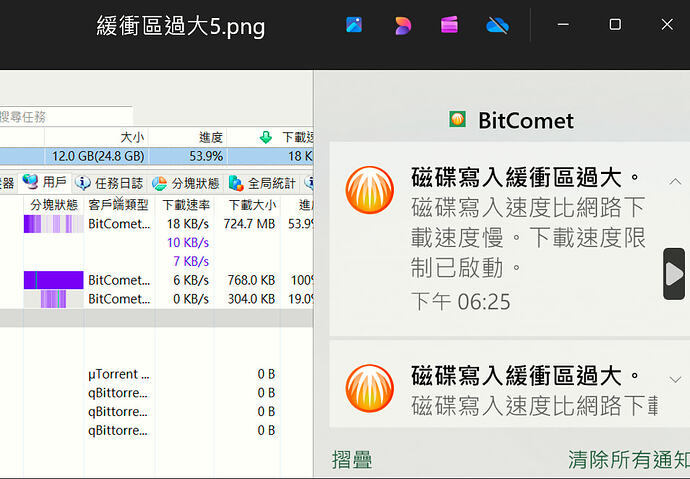This screenshot has width=690, height=479.
Task: Collapse the first notification with up chevron
Action: 675,182
